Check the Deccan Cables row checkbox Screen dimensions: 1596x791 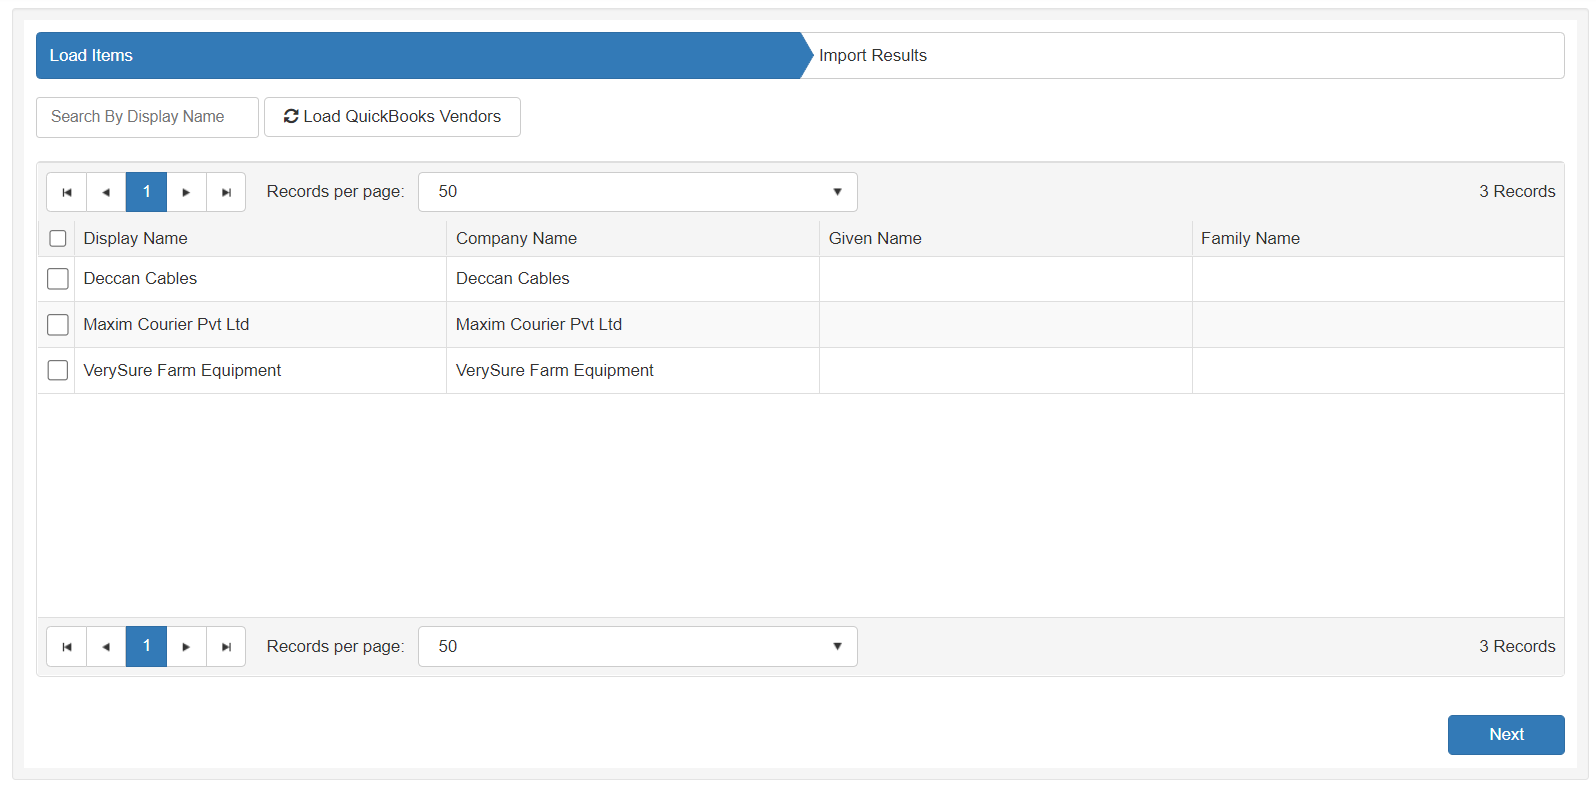coord(58,279)
